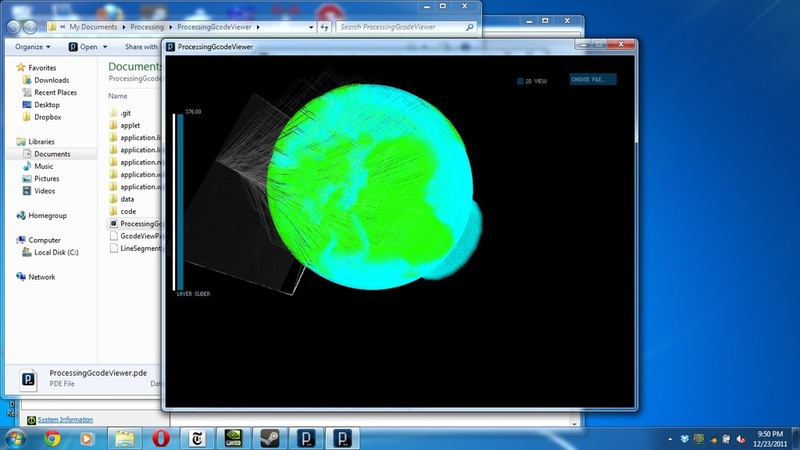Refresh the Explorer folder view
800x450 pixels.
click(x=324, y=27)
